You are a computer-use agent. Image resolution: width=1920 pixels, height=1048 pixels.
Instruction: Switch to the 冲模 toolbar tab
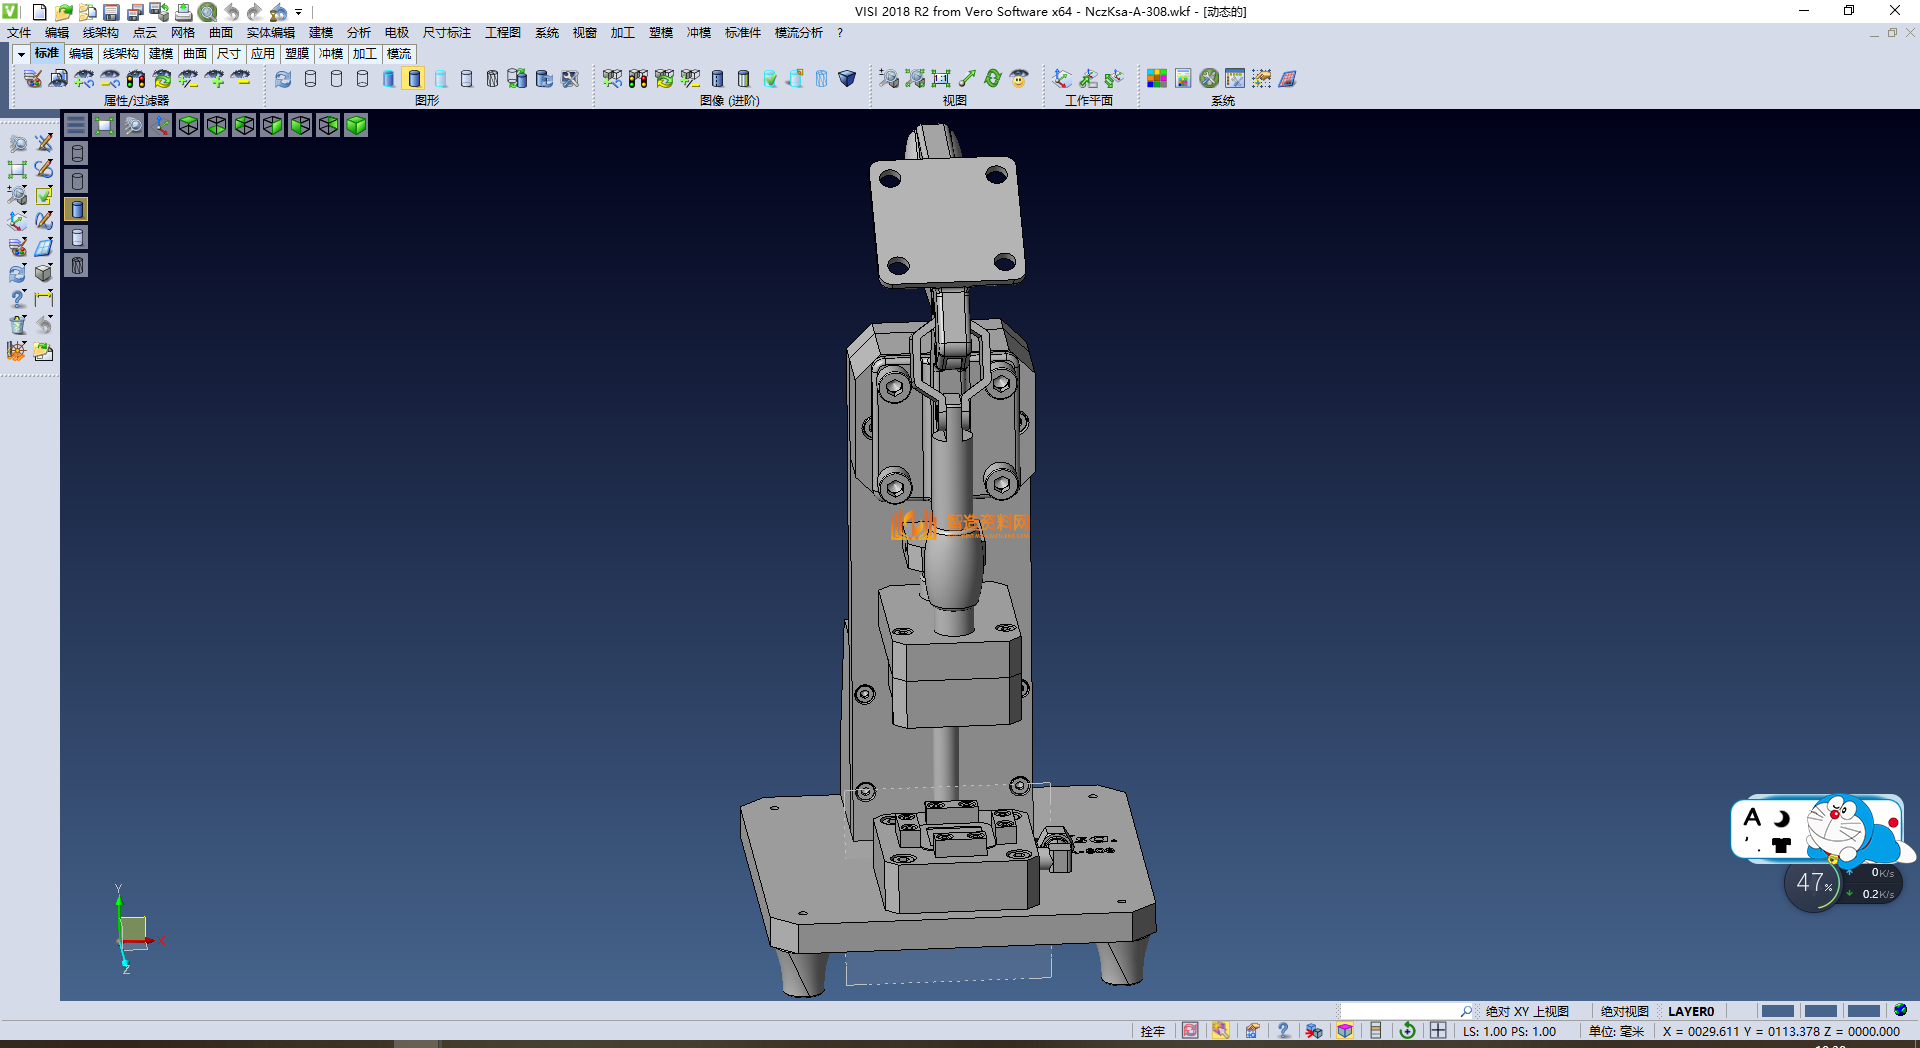point(331,54)
